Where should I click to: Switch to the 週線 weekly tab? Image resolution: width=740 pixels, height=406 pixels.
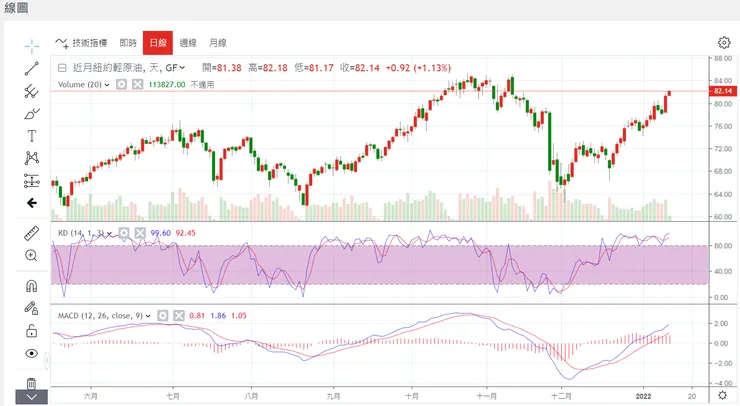point(188,43)
